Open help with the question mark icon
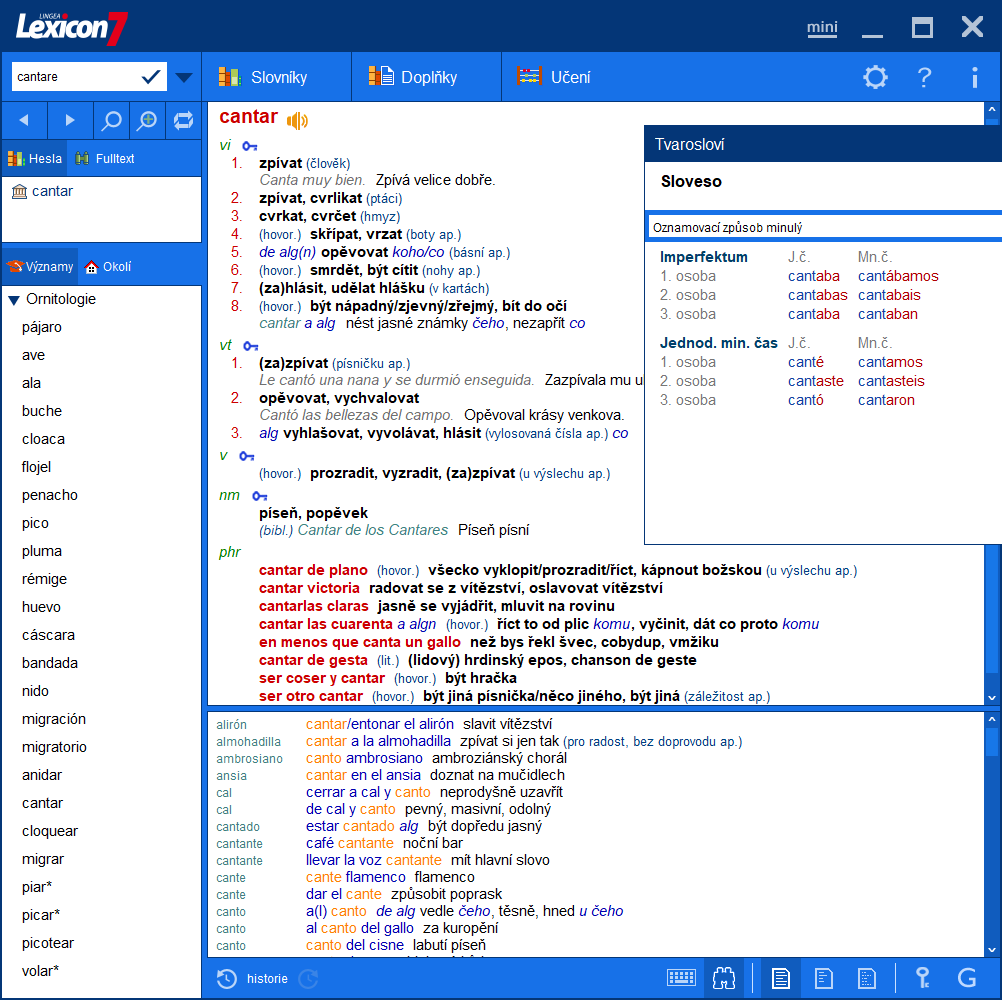The height and width of the screenshot is (1000, 1002). point(924,77)
